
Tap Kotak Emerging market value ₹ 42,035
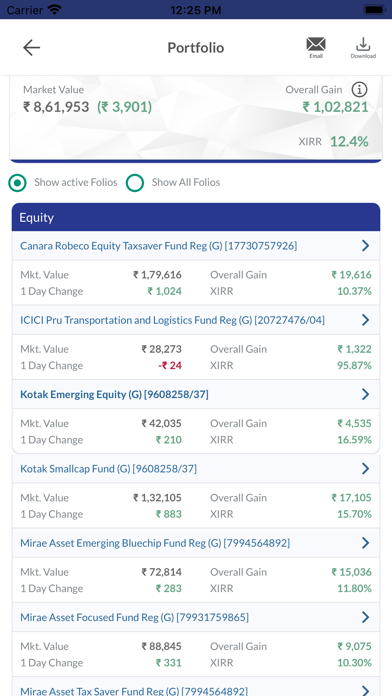162,423
